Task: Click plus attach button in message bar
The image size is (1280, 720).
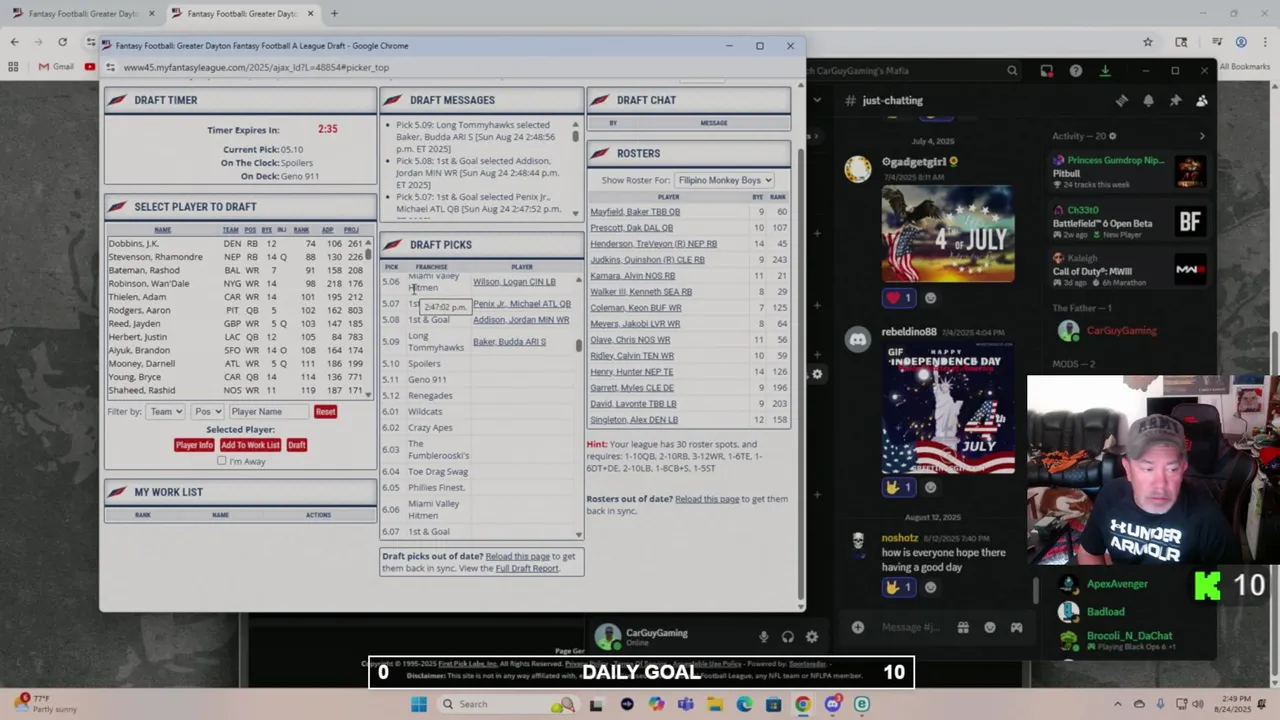Action: [858, 627]
